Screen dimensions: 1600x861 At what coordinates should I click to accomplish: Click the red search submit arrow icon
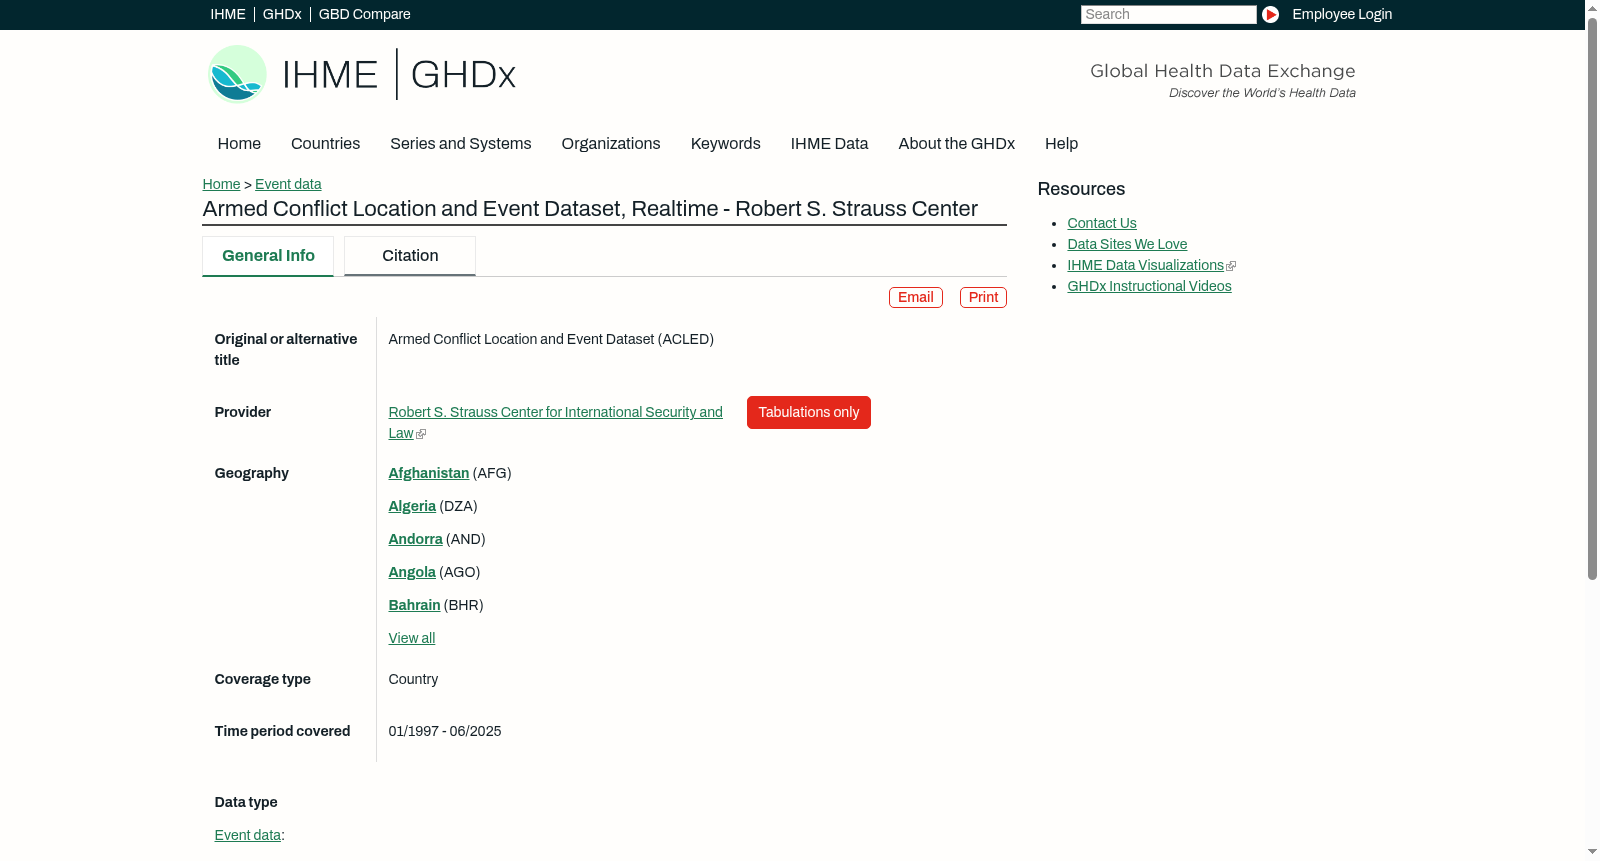click(1270, 14)
